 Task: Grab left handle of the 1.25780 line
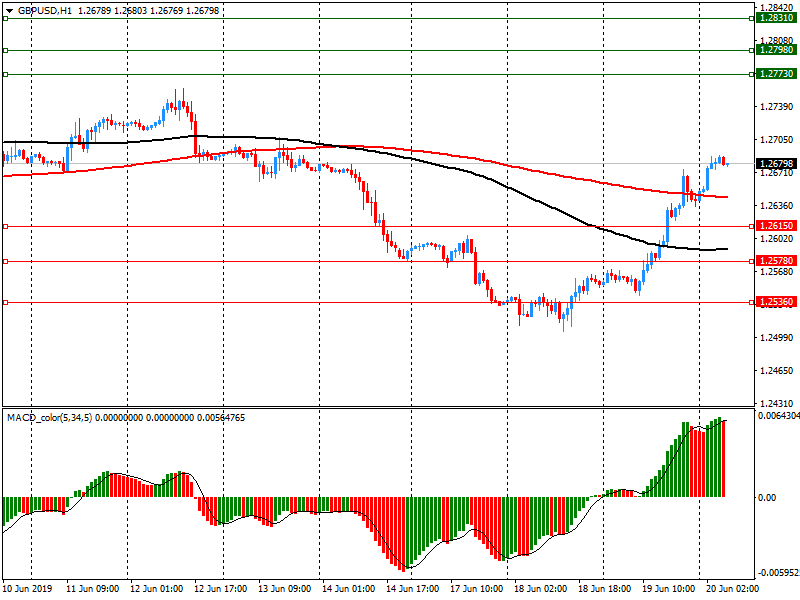pos(6,261)
